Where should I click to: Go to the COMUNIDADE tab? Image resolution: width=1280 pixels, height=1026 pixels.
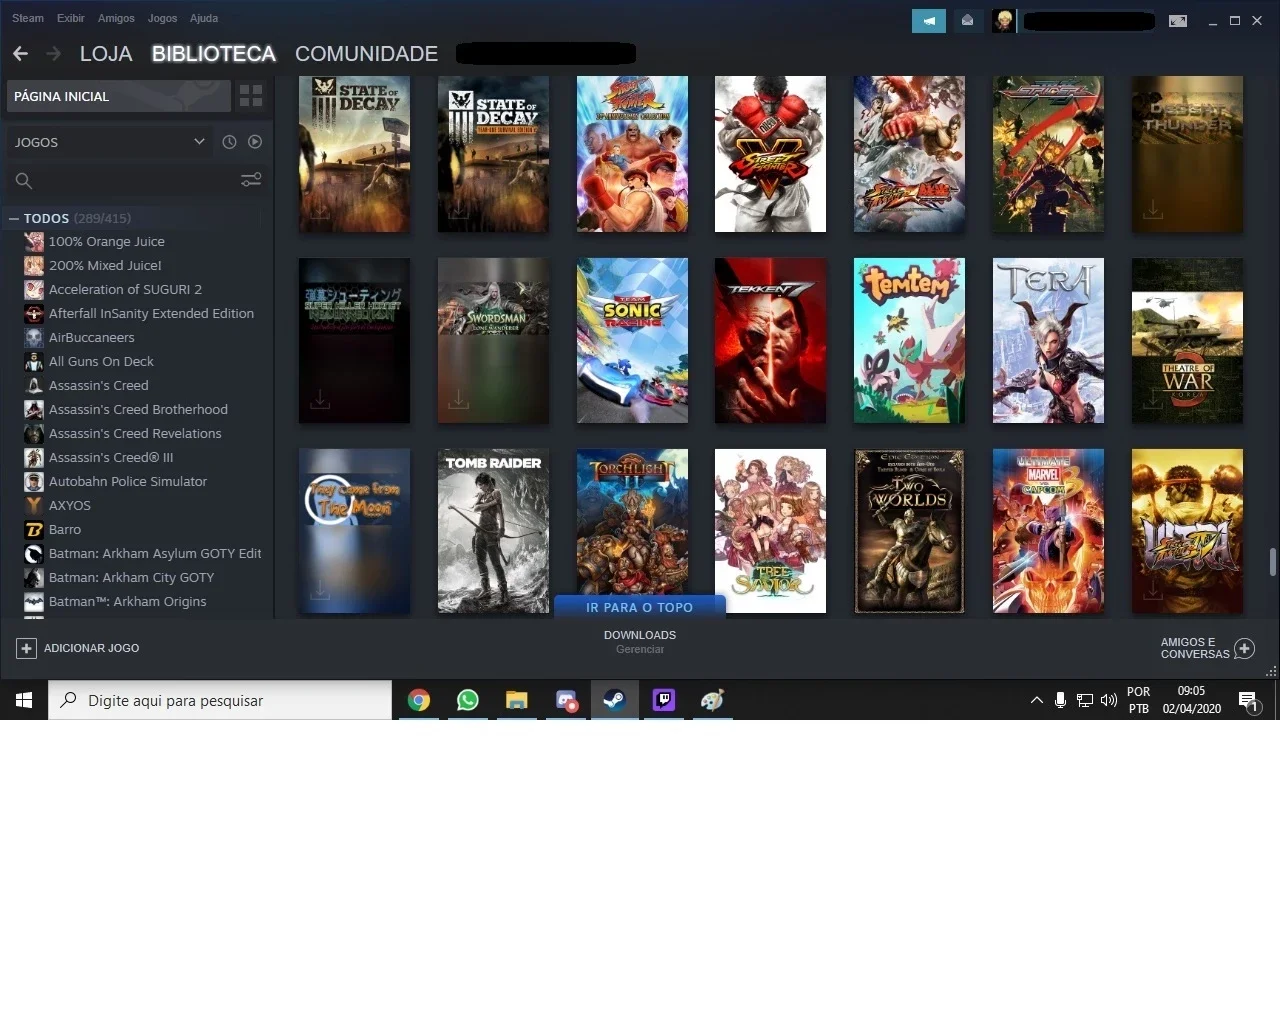pyautogui.click(x=366, y=54)
